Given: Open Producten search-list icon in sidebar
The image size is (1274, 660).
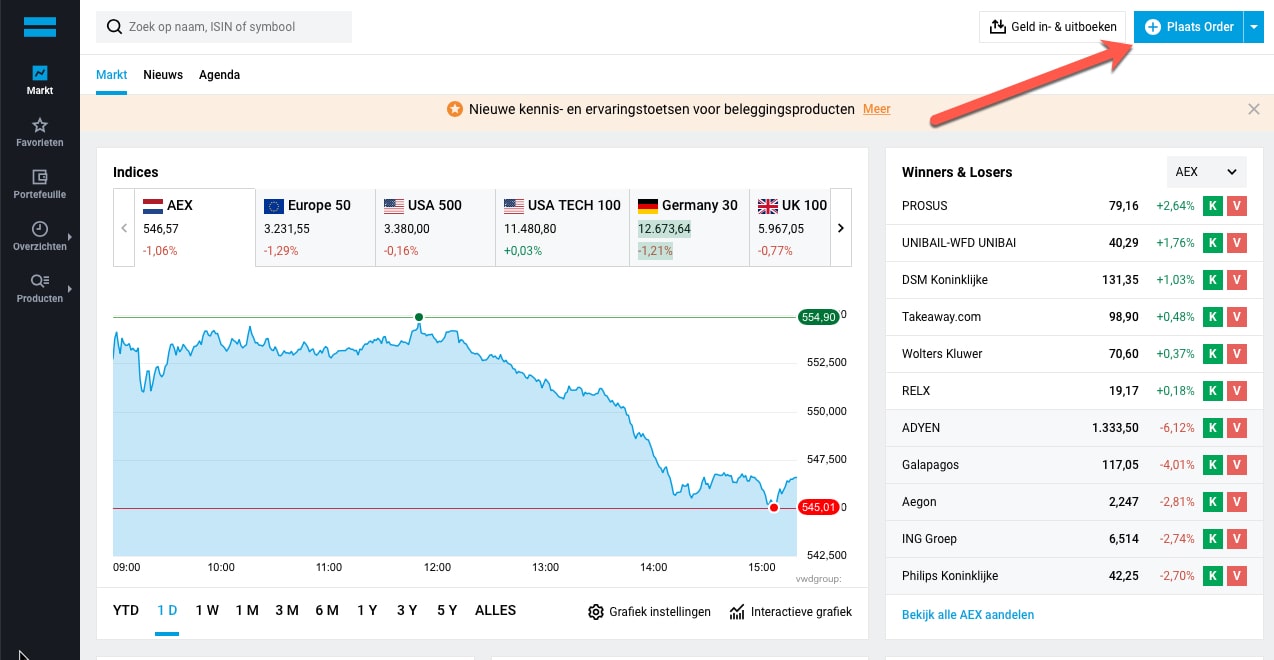Looking at the screenshot, I should (x=40, y=281).
